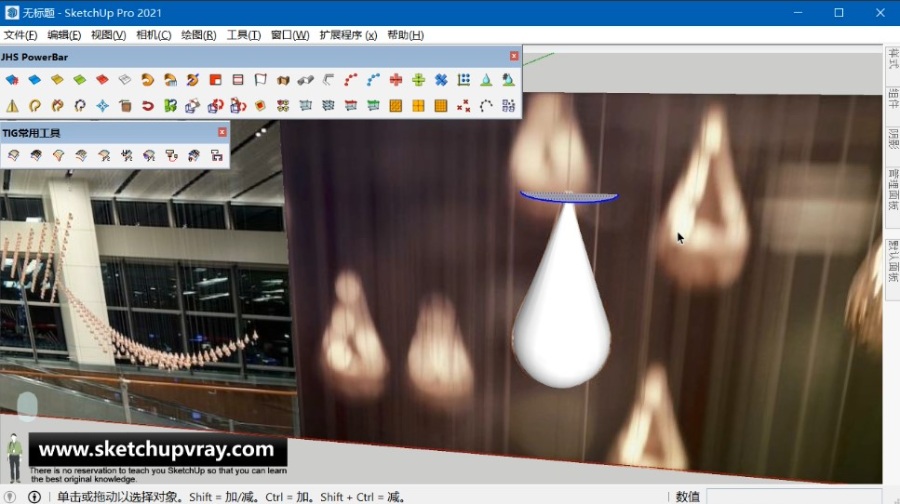Click the dashed arc icon in PowerBar

click(486, 106)
